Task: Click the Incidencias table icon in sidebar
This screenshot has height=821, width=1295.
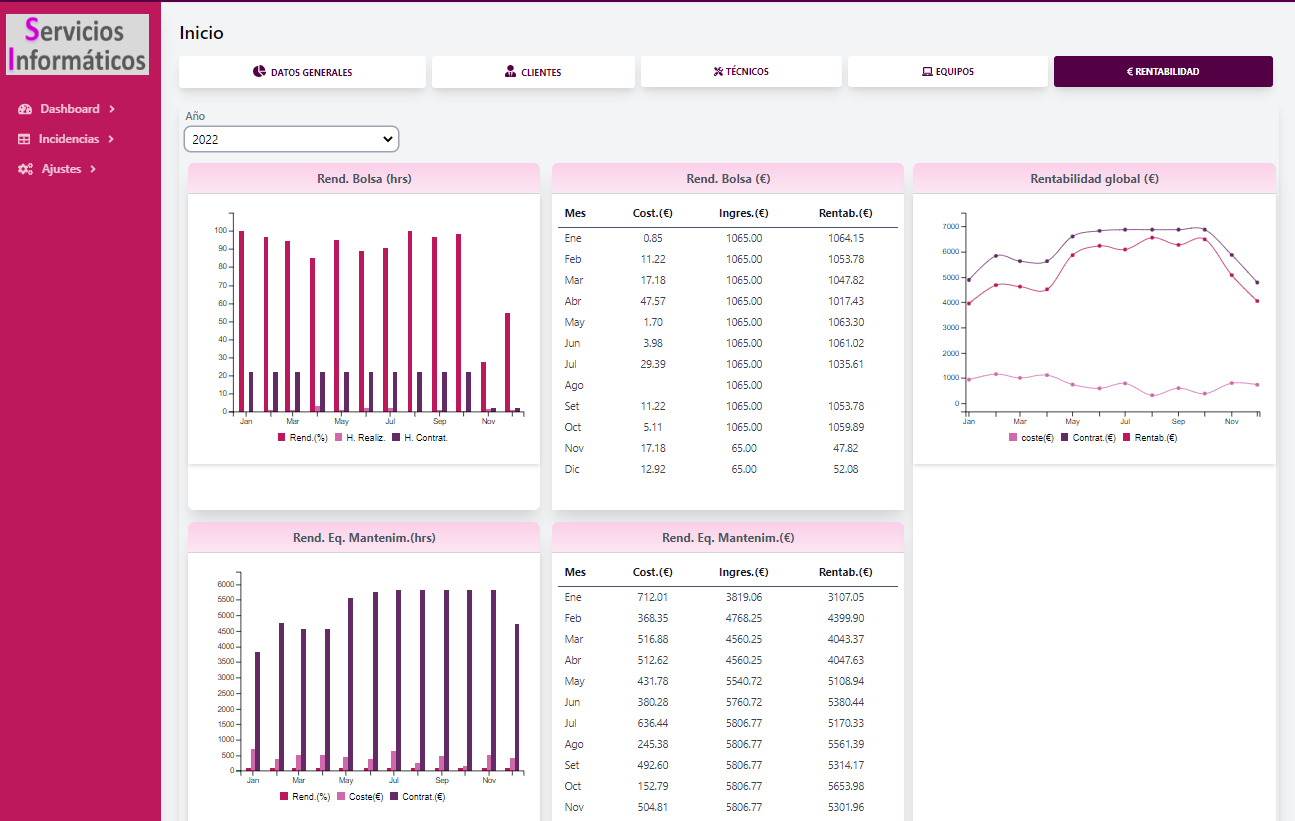Action: pyautogui.click(x=25, y=139)
